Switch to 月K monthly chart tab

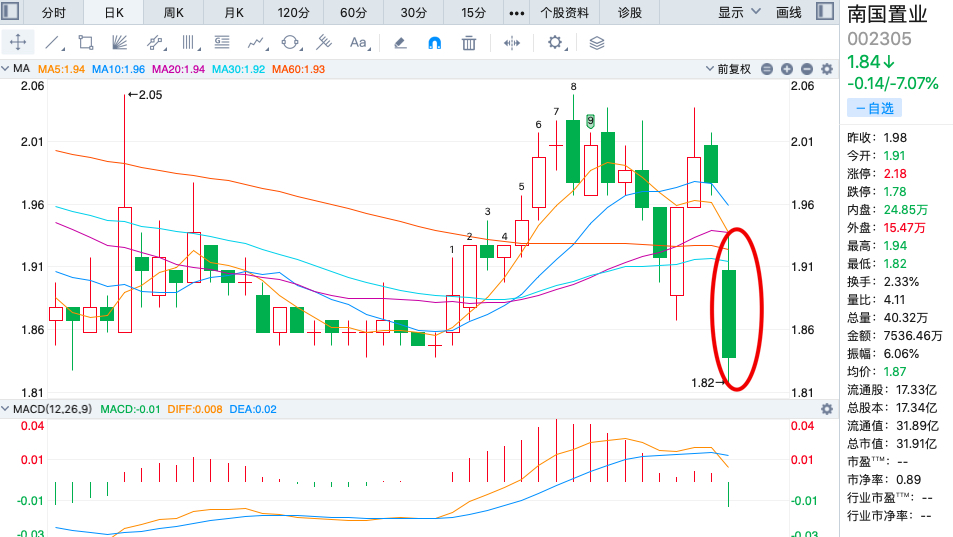tap(234, 13)
